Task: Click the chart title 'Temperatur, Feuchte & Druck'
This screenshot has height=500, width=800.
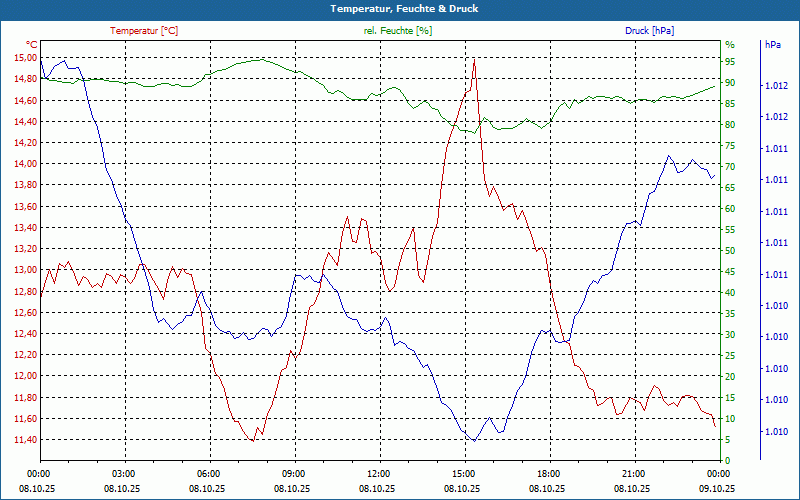Action: click(x=404, y=9)
